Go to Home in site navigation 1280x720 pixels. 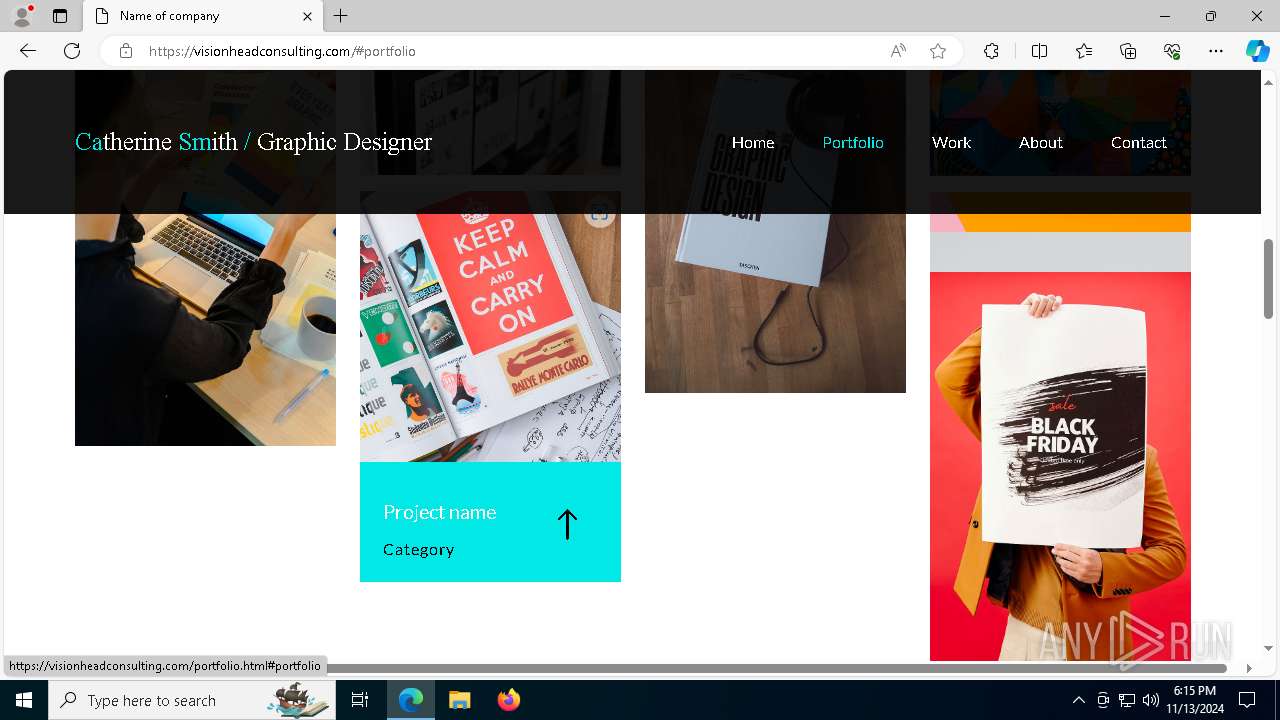(753, 142)
